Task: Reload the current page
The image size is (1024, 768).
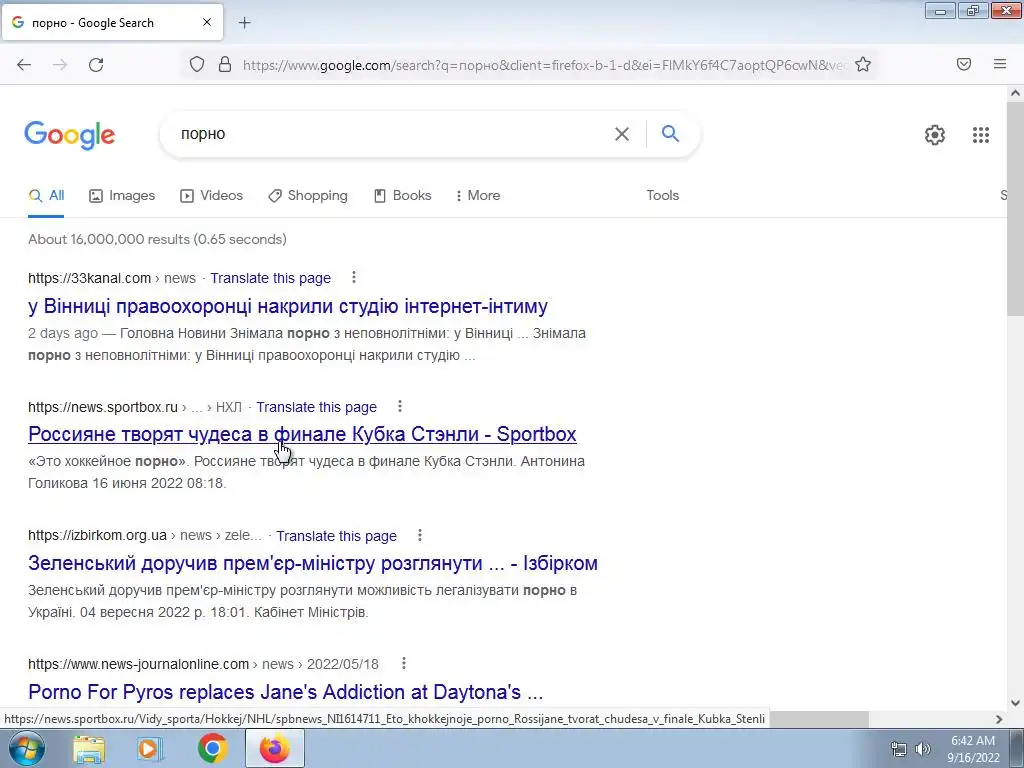Action: click(96, 65)
